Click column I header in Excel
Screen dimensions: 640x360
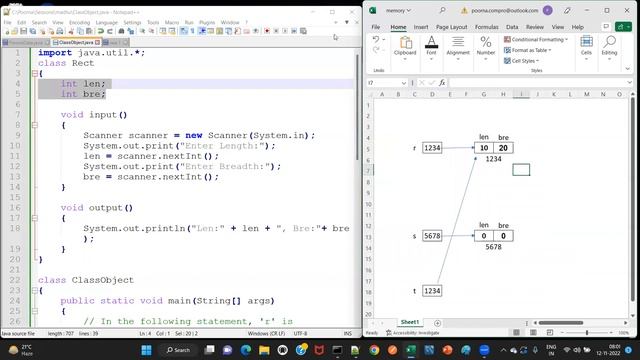pos(521,94)
